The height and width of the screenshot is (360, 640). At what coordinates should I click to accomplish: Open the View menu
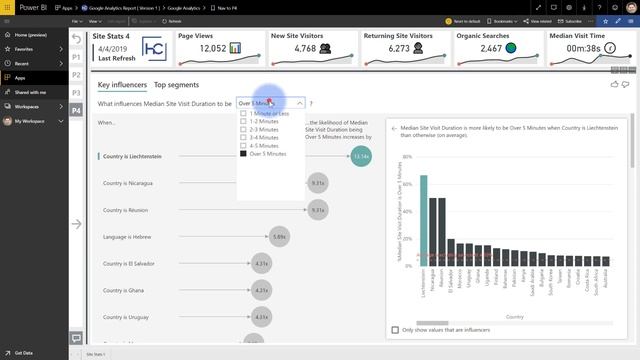coord(95,21)
